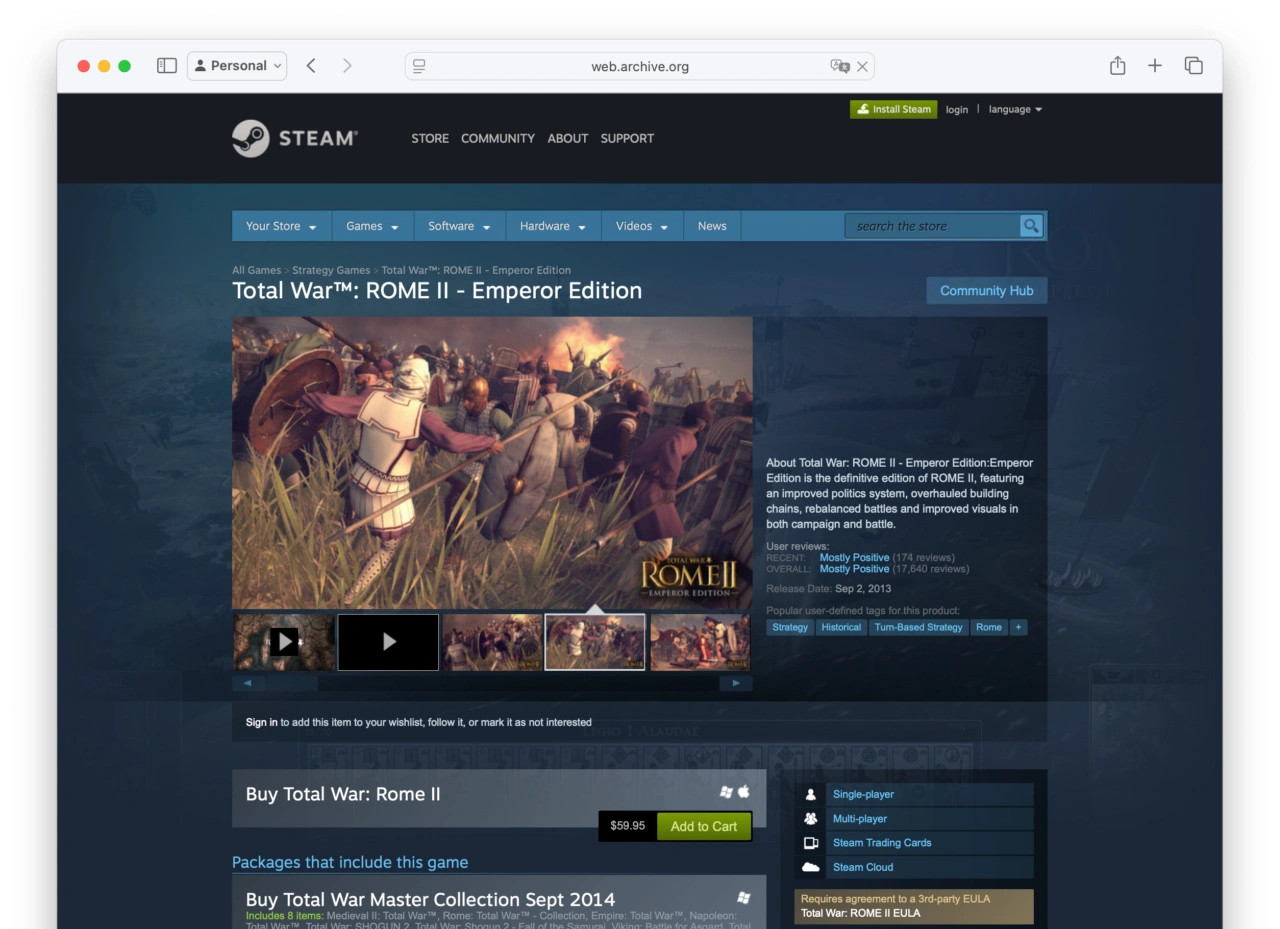Click the Steam logo in header
1280x929 pixels.
point(294,138)
